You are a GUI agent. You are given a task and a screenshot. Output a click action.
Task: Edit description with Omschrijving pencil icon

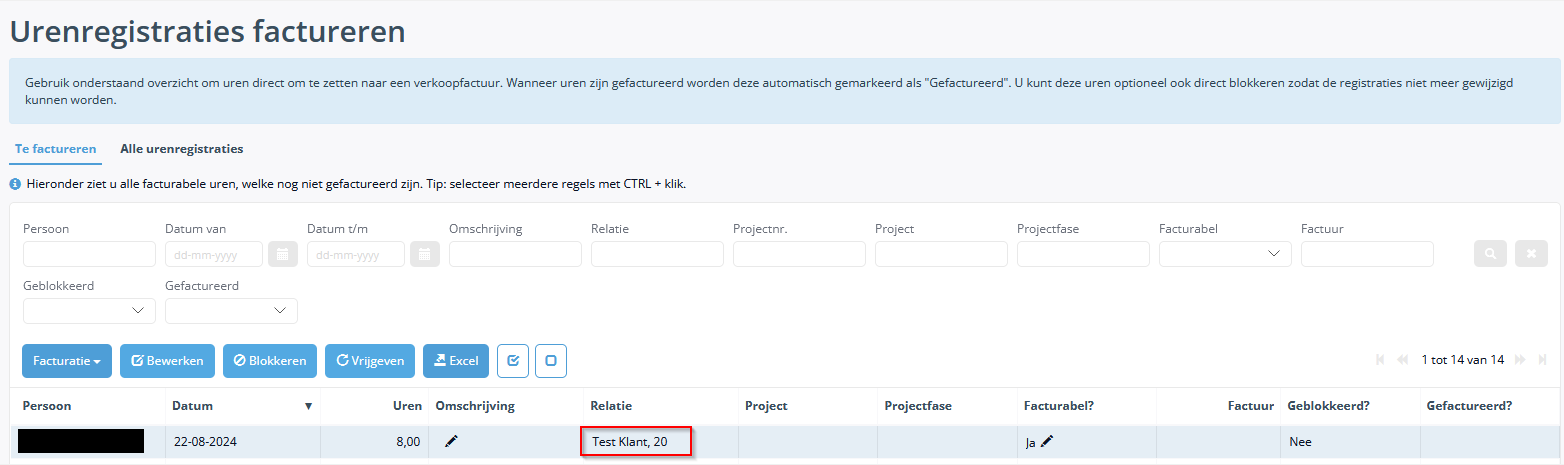pos(451,441)
